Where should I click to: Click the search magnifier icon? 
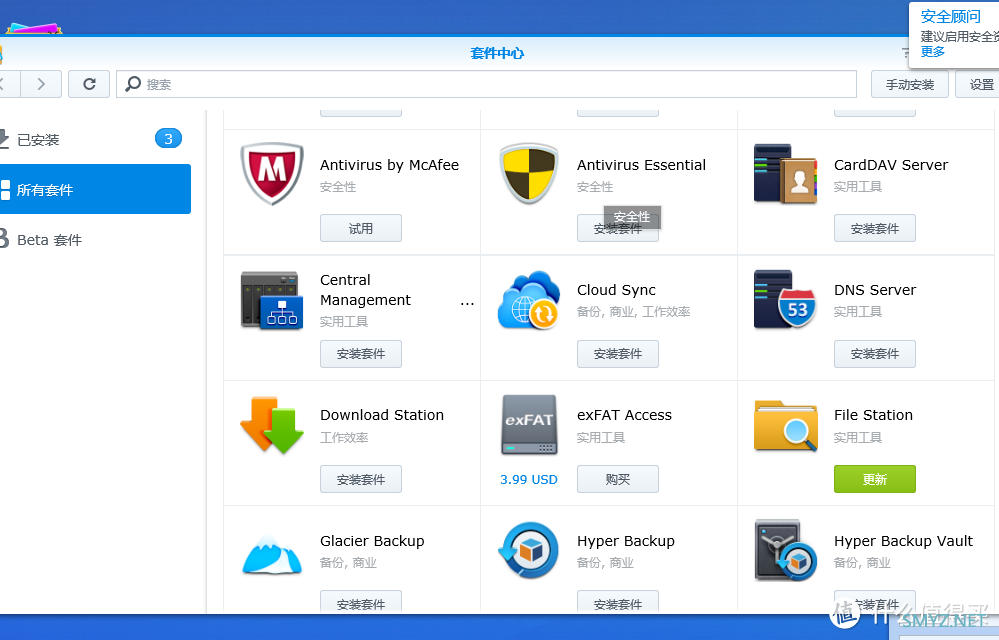(x=133, y=84)
